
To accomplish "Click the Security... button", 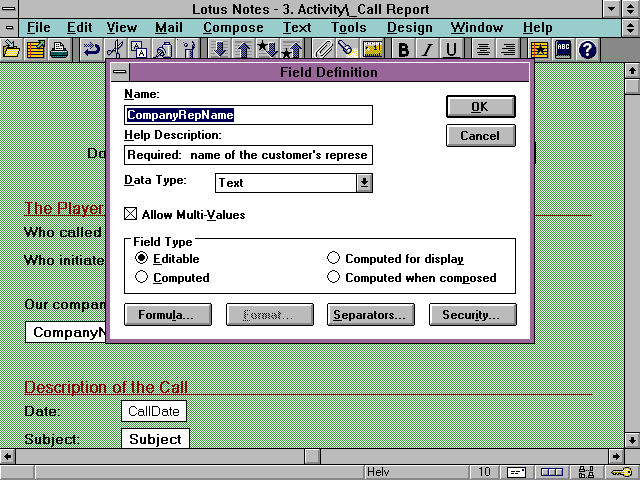I will (472, 314).
